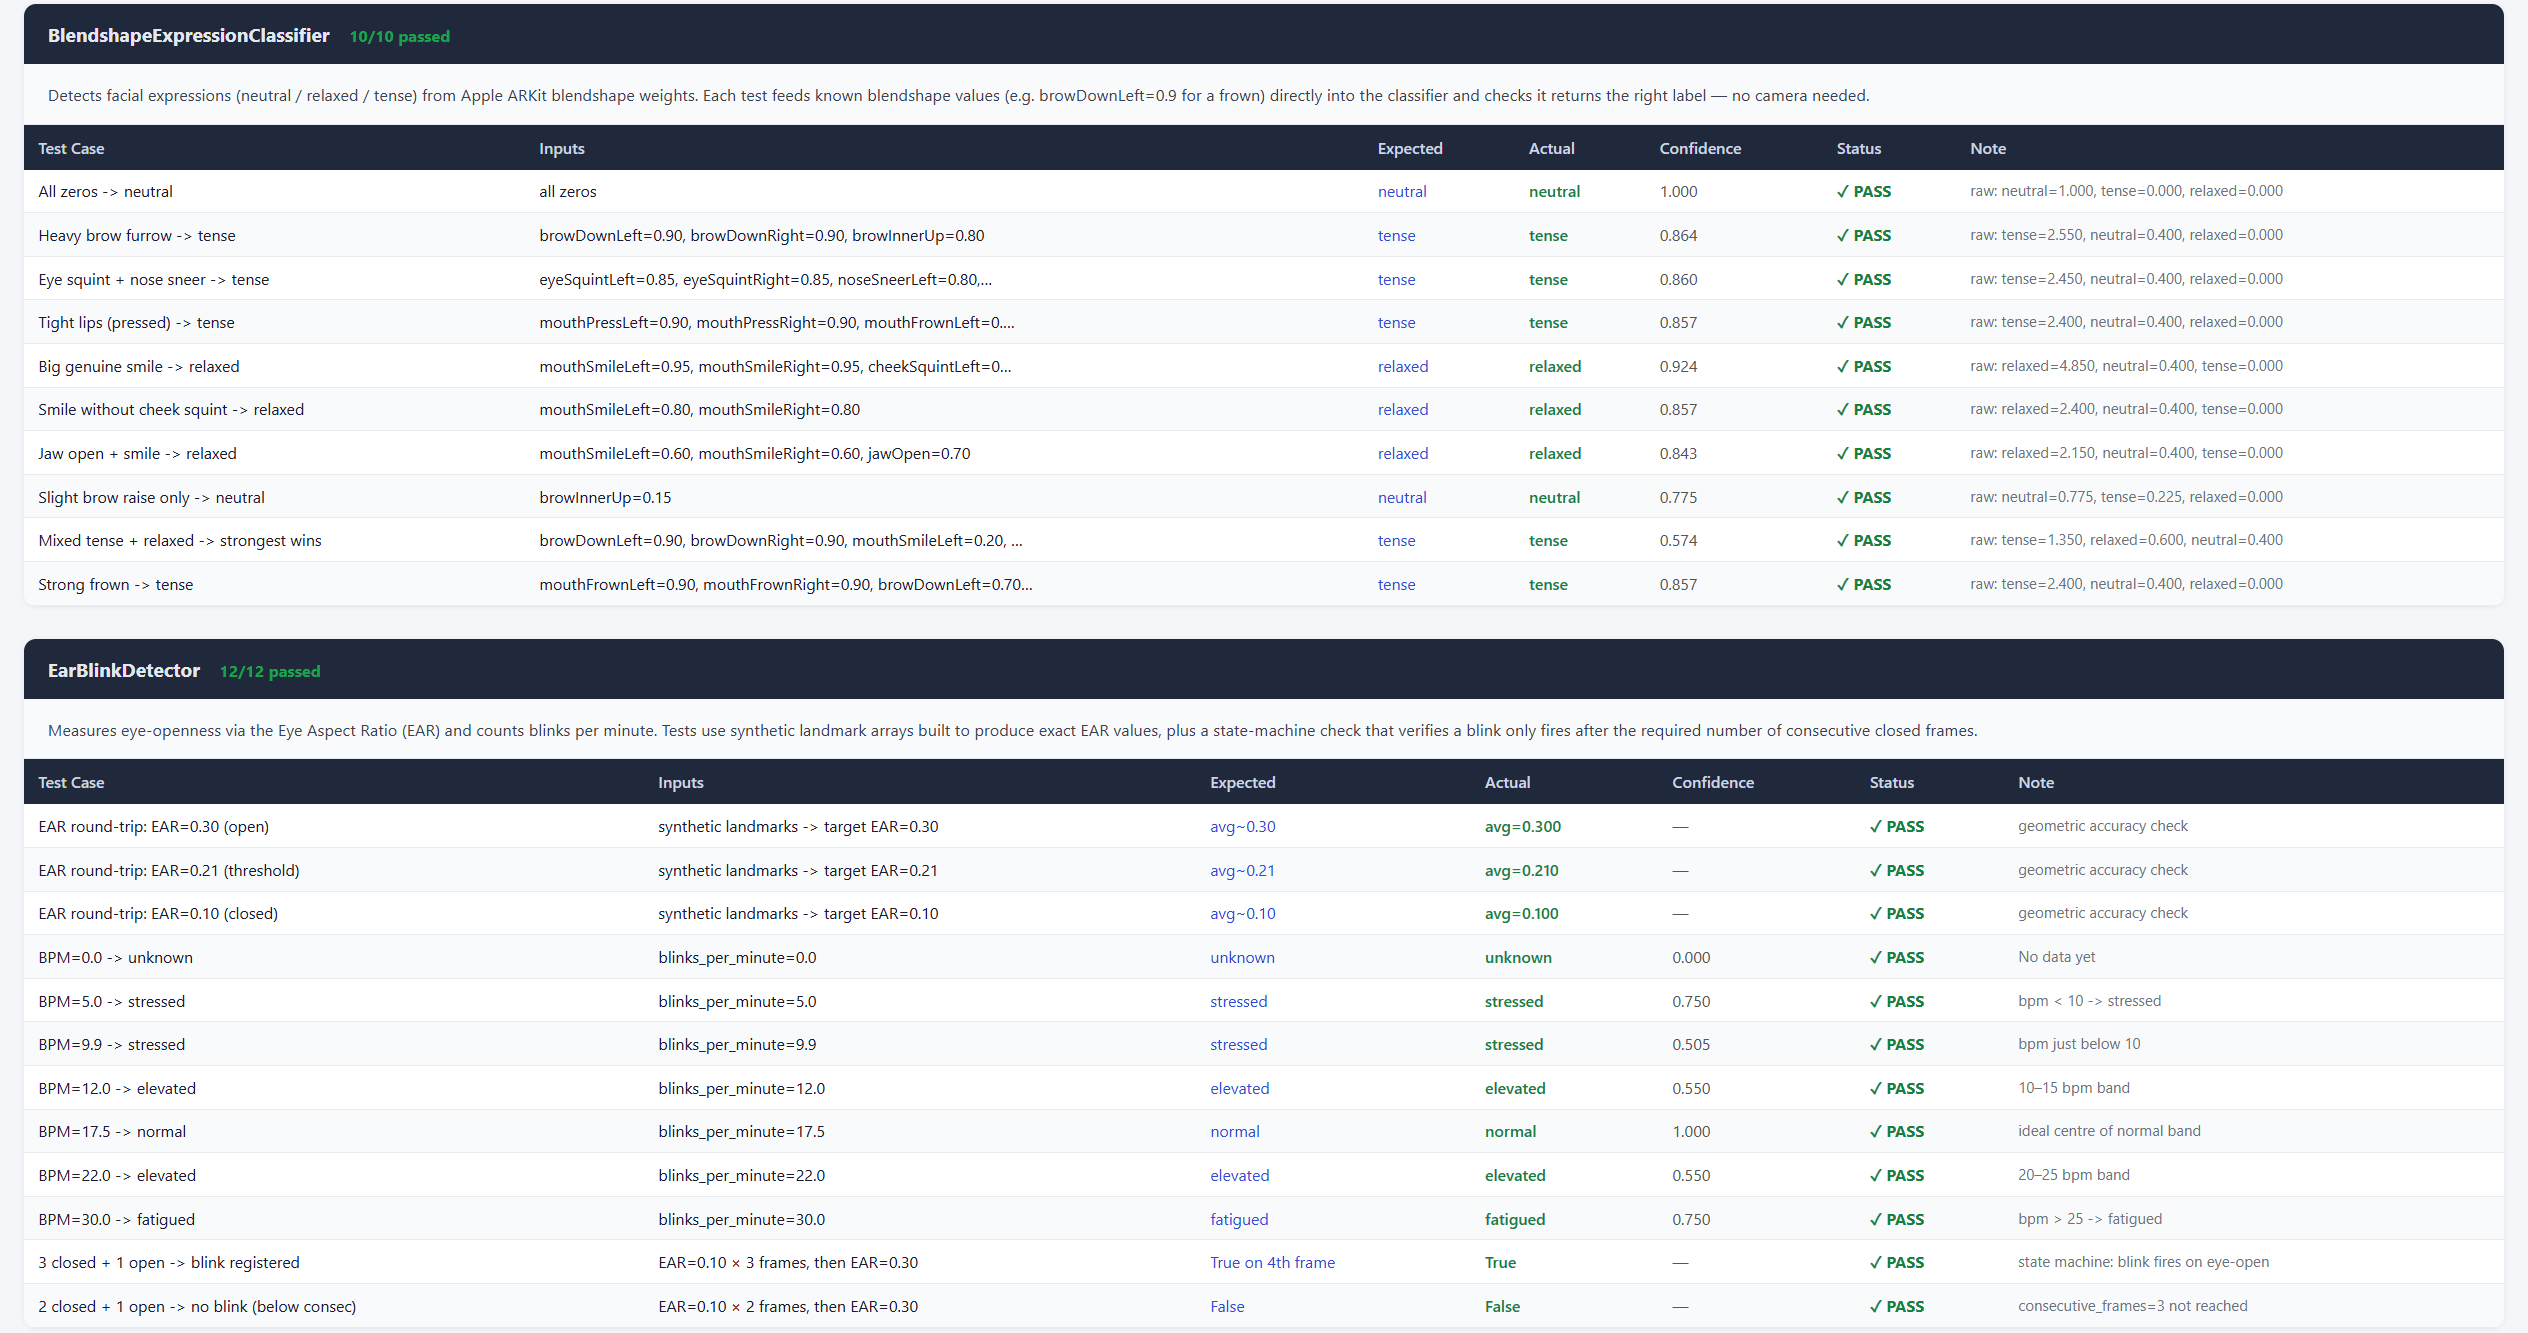This screenshot has height=1333, width=2528.
Task: Click the EarBlinkDetector section heading
Action: tap(124, 671)
